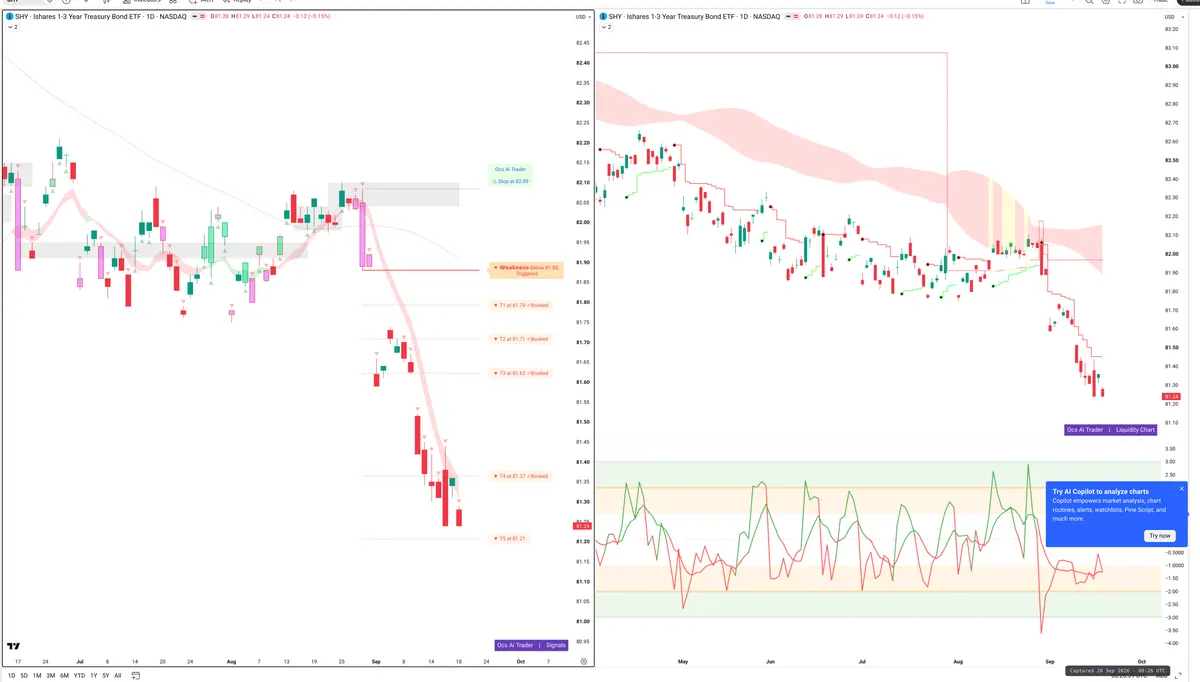Select the 1D time range

11,676
